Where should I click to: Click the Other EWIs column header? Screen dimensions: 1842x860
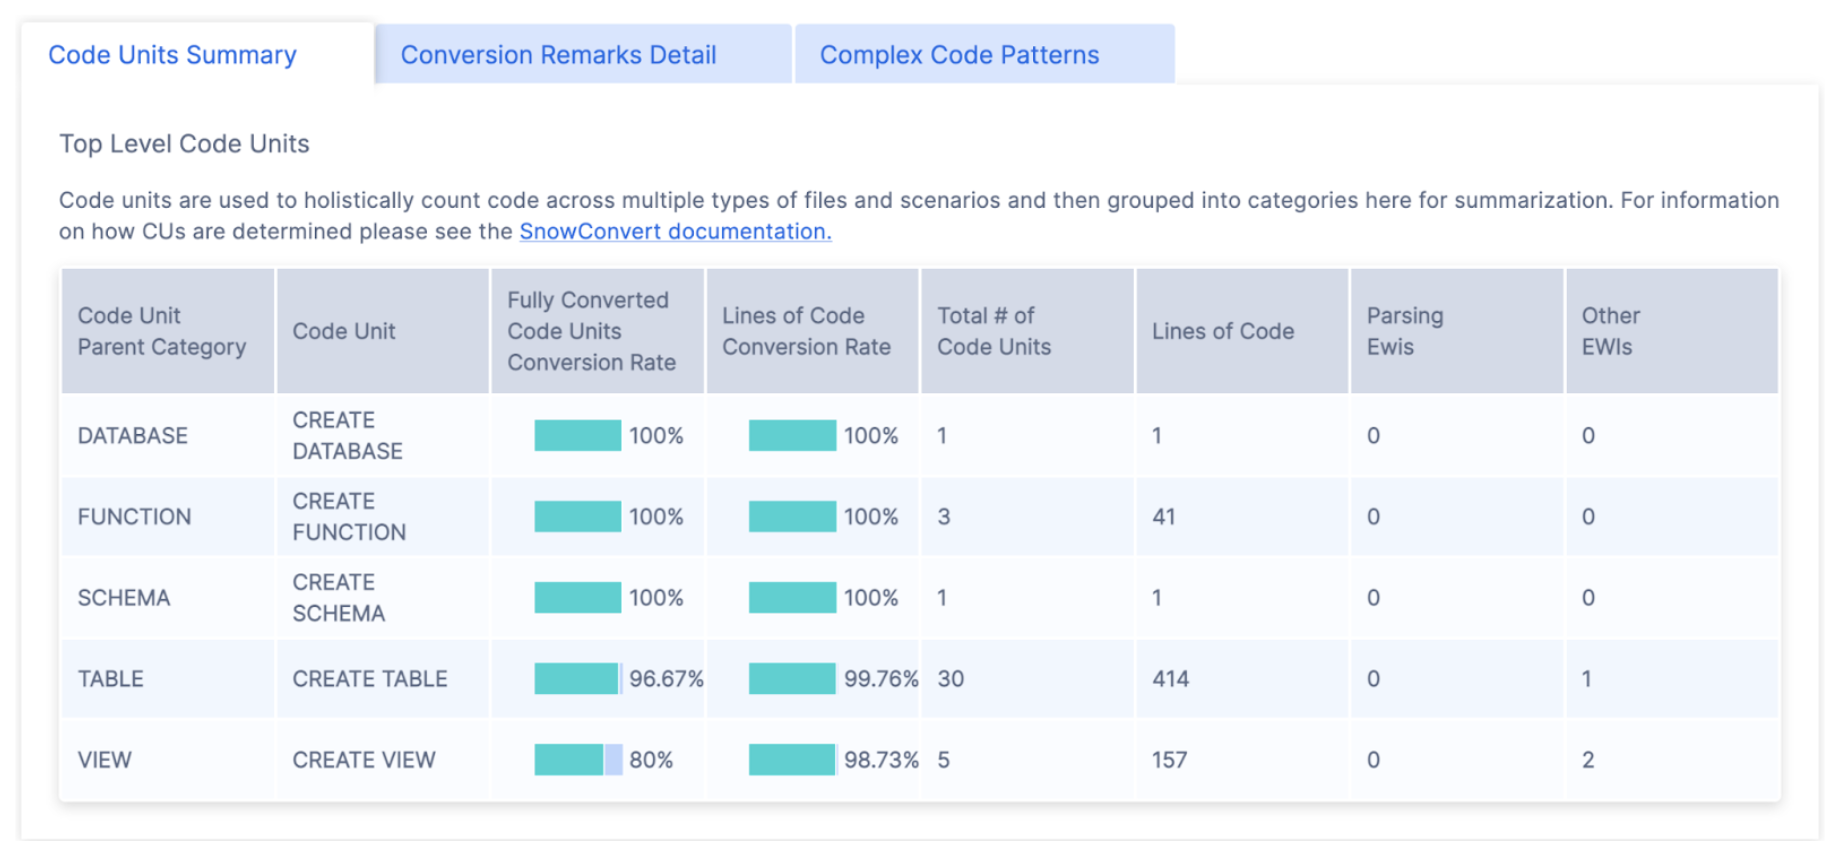(1611, 331)
